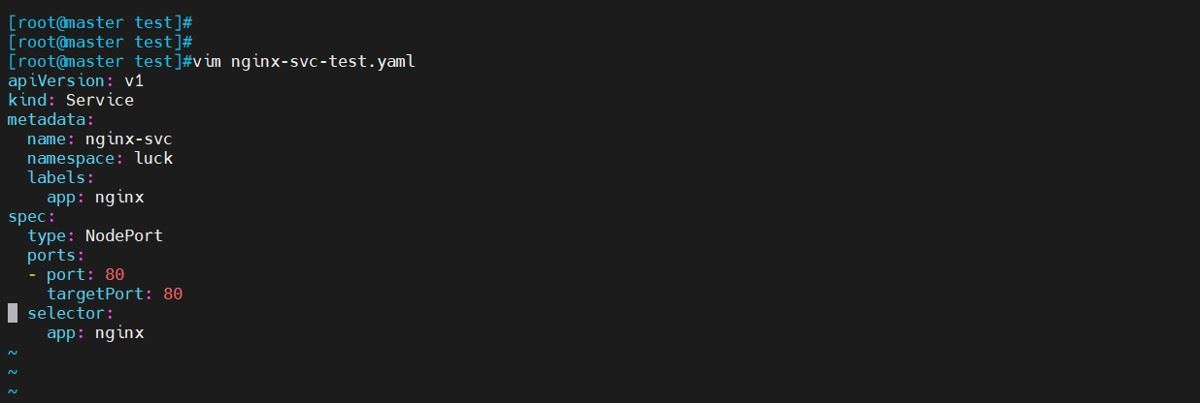Click nginx value under selector
The height and width of the screenshot is (403, 1200).
119,333
